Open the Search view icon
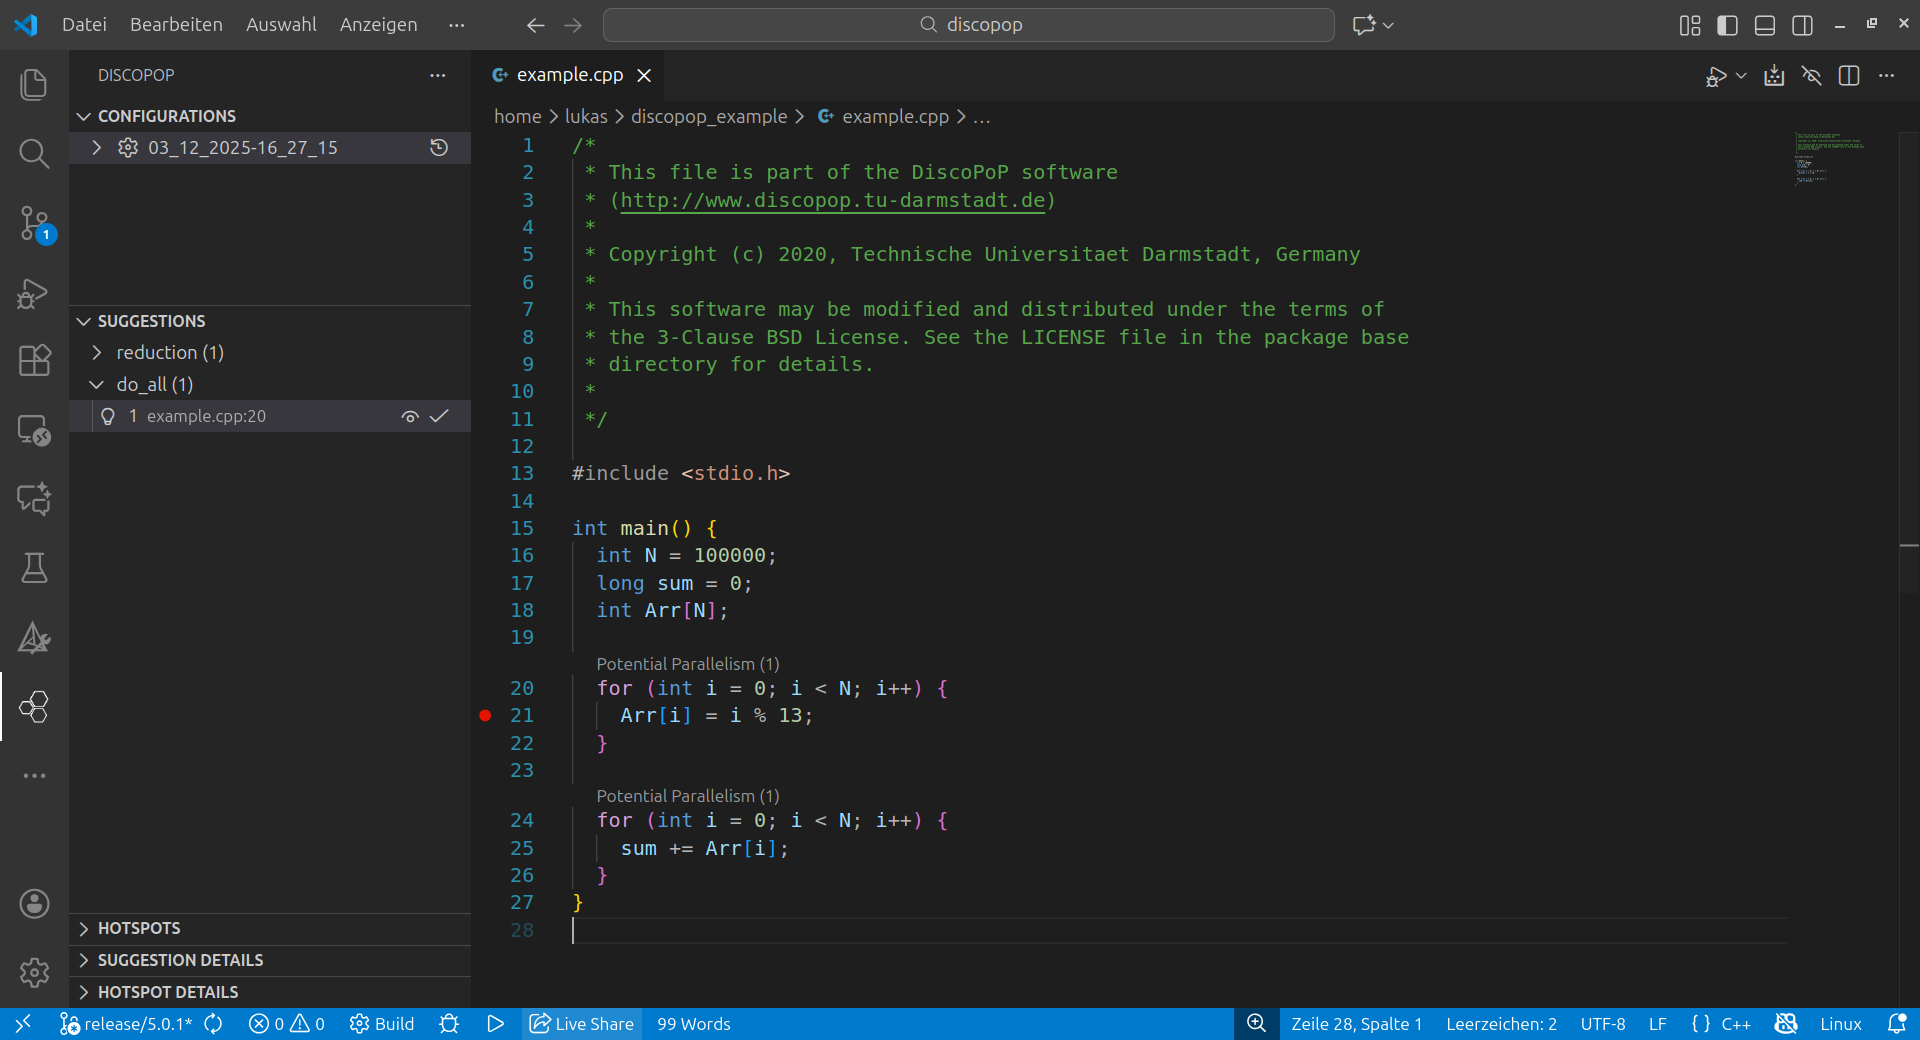Viewport: 1920px width, 1040px height. tap(34, 154)
